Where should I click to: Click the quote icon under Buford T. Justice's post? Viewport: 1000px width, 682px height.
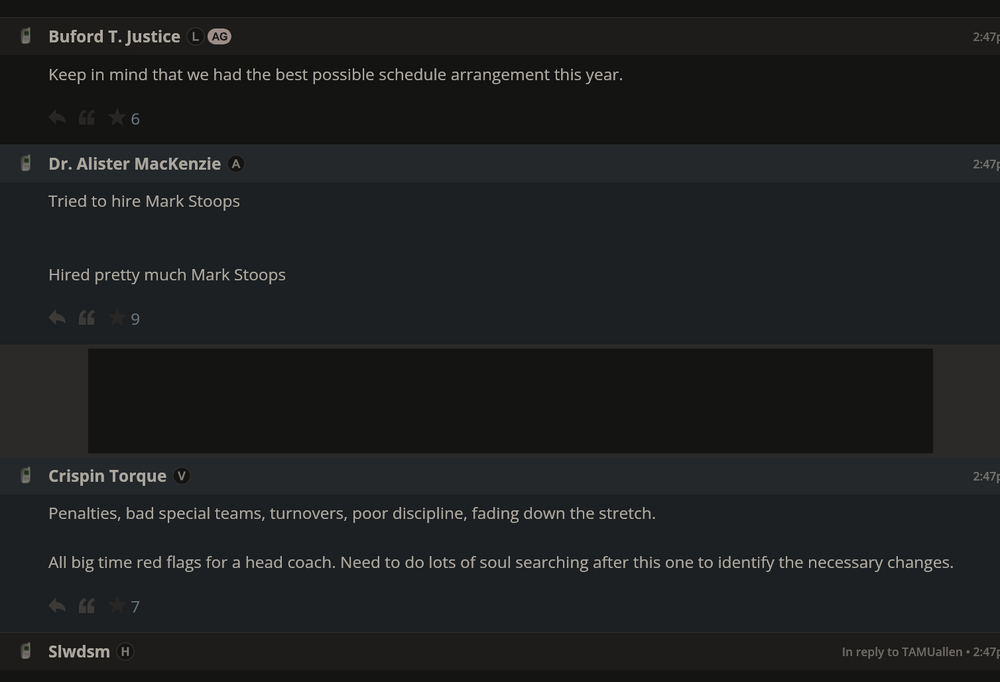click(x=86, y=117)
